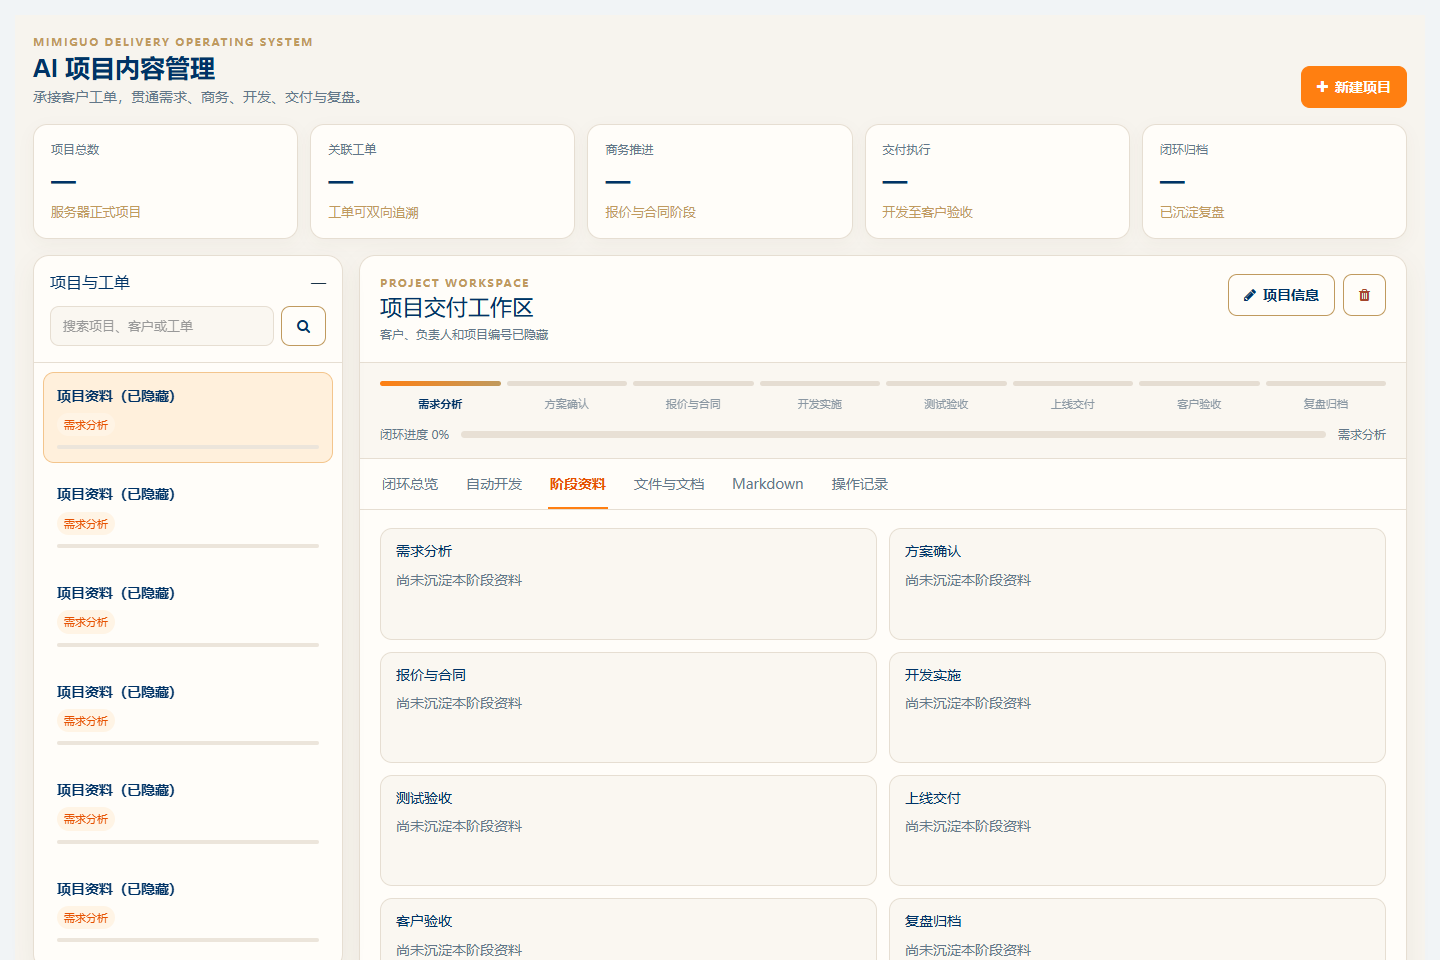Viewport: 1440px width, 960px height.
Task: Open the 操作记录 tab
Action: tap(860, 484)
